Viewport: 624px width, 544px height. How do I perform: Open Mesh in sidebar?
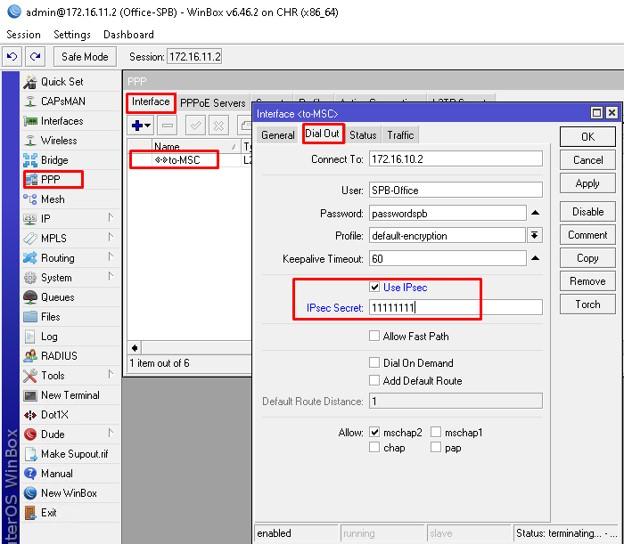(52, 199)
